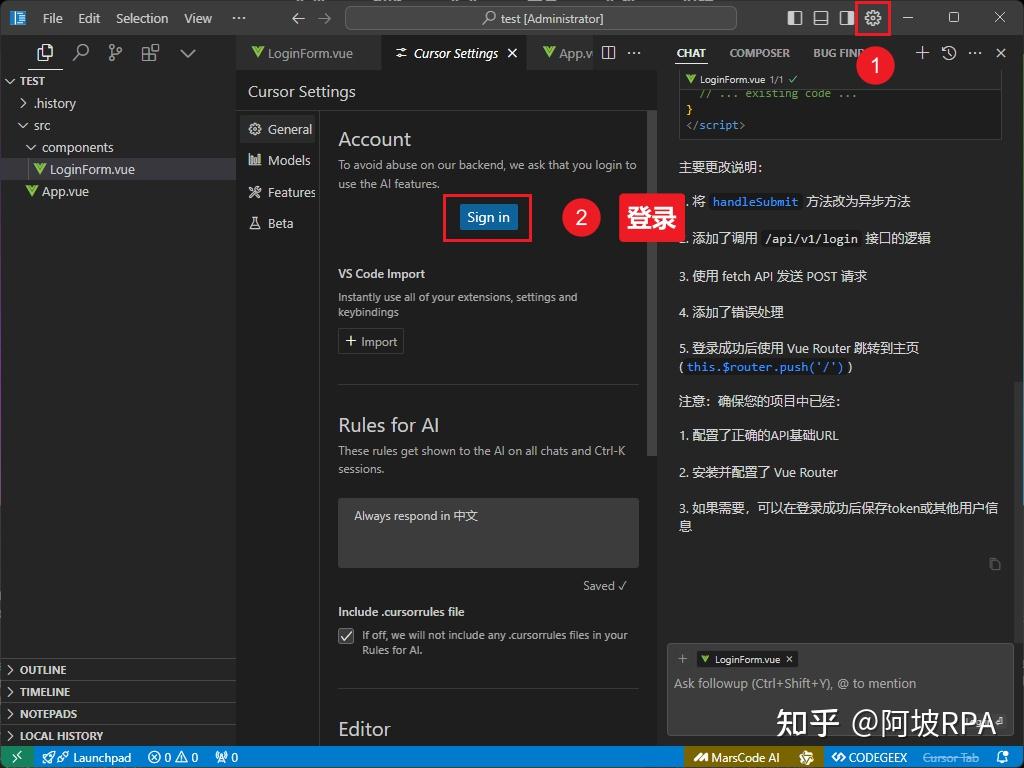Open the File menu
The height and width of the screenshot is (768, 1024).
(x=52, y=17)
